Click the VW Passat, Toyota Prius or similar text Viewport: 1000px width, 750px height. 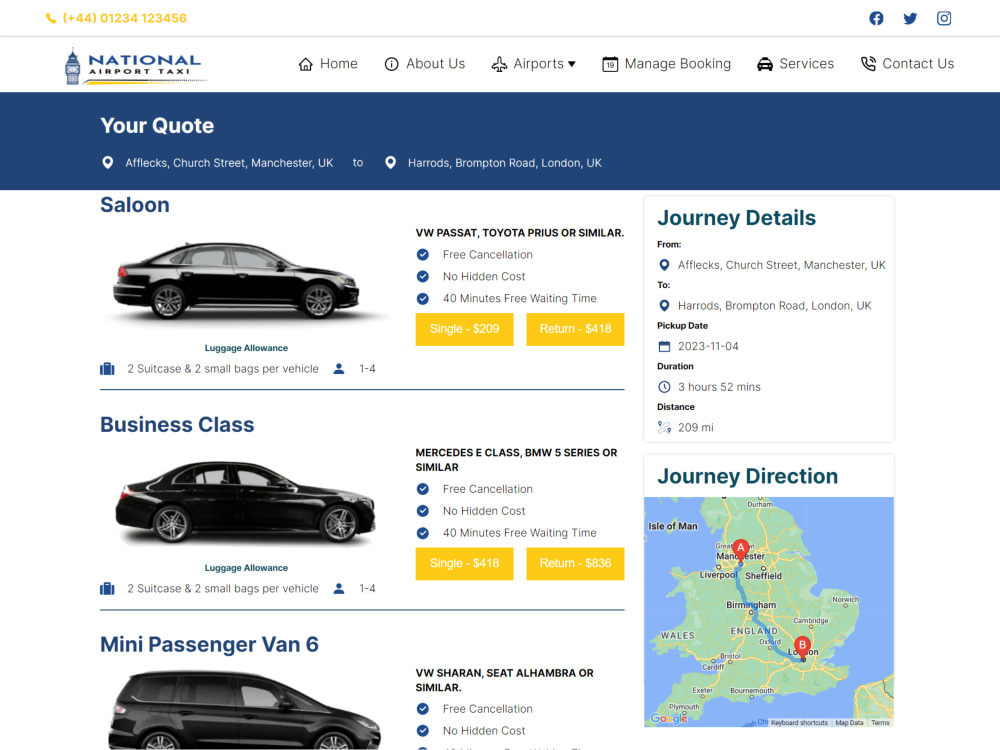click(x=520, y=233)
